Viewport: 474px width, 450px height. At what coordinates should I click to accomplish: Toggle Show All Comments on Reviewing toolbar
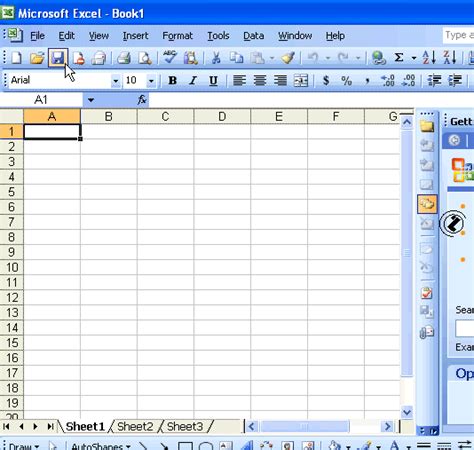(x=426, y=204)
